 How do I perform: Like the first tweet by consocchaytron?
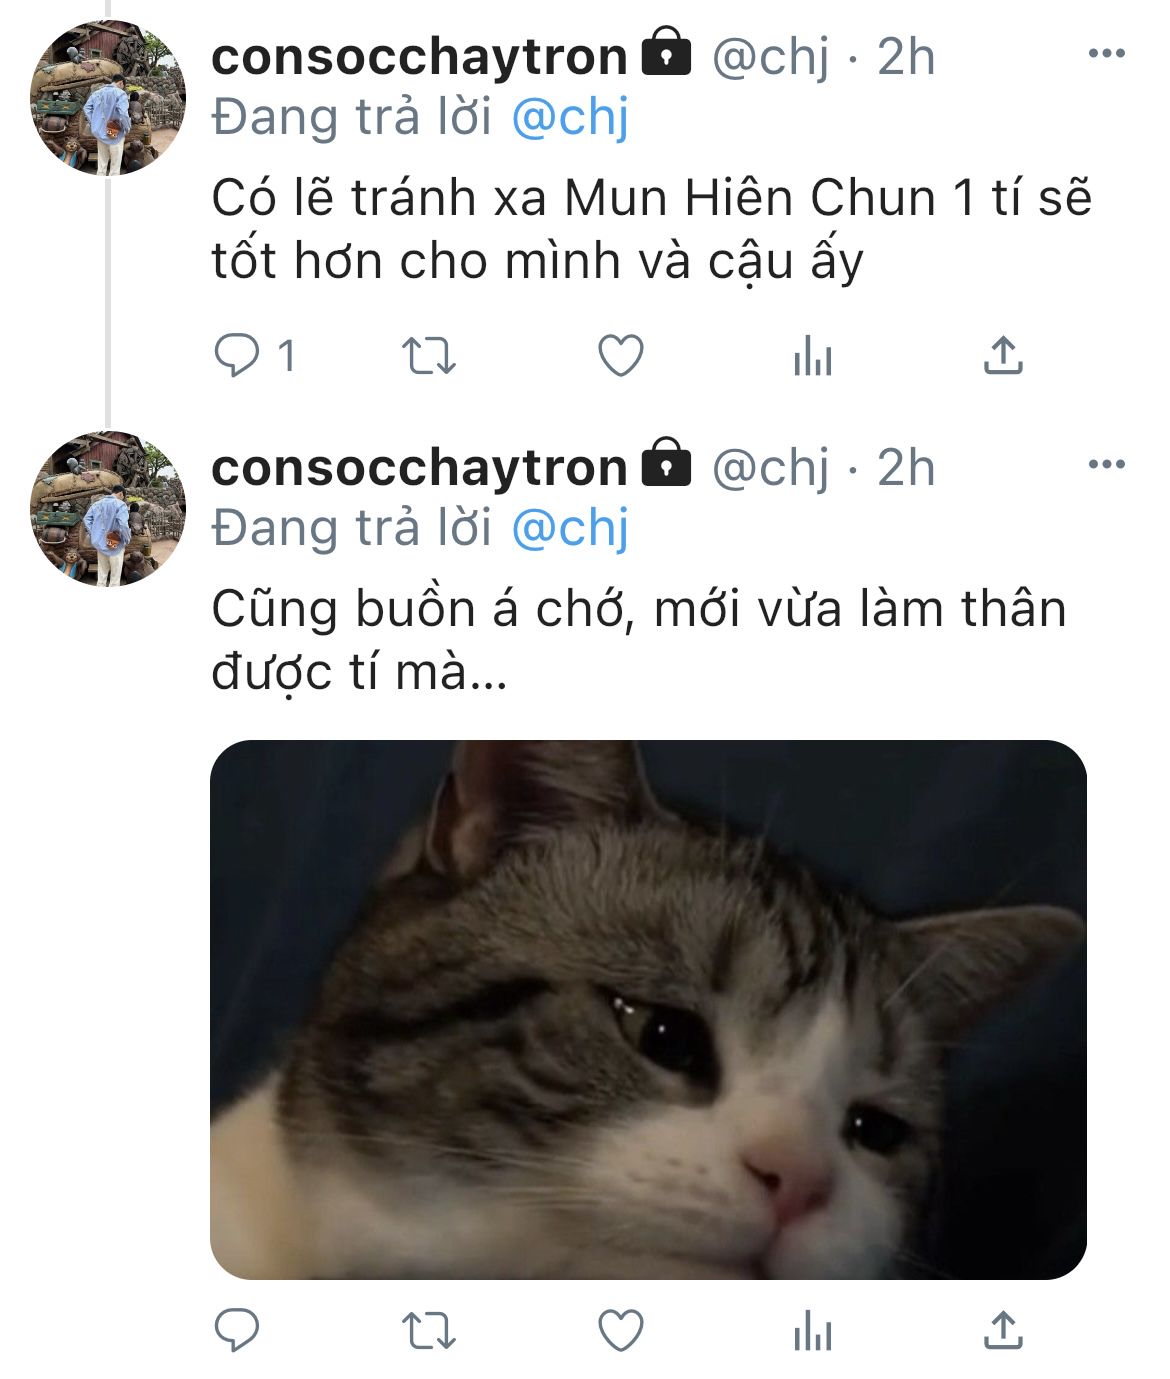620,356
